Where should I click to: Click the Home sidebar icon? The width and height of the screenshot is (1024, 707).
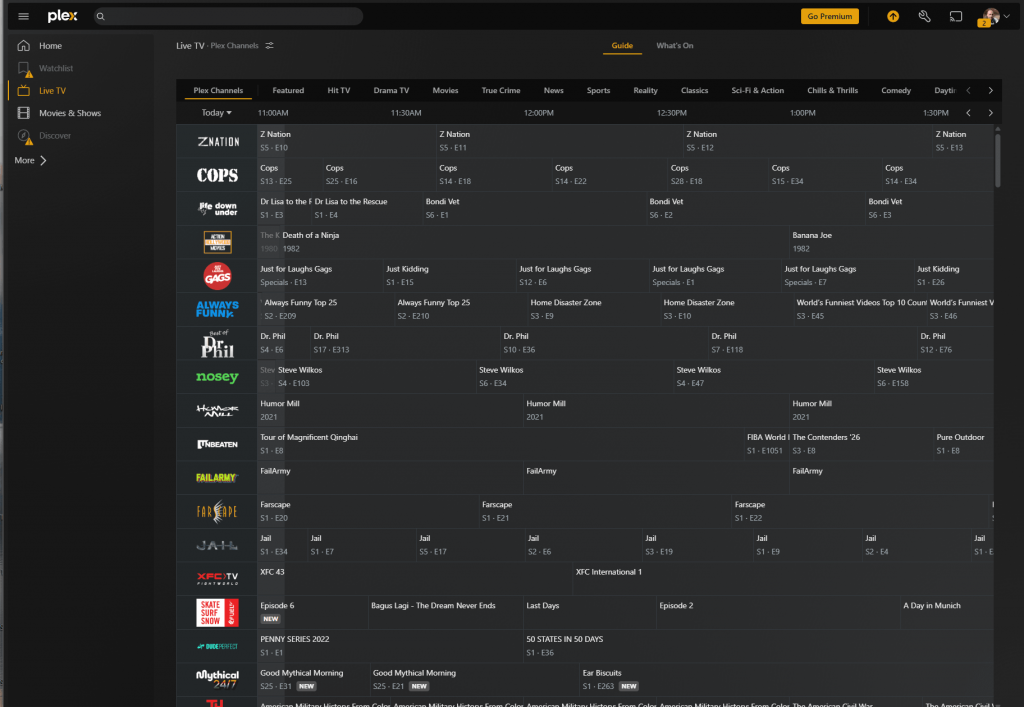(x=24, y=46)
